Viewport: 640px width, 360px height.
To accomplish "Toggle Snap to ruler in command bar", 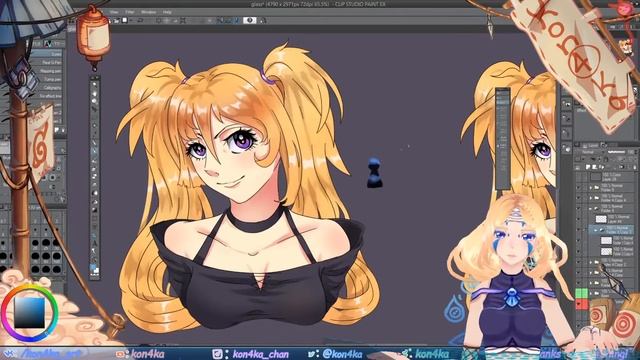I will 219,20.
